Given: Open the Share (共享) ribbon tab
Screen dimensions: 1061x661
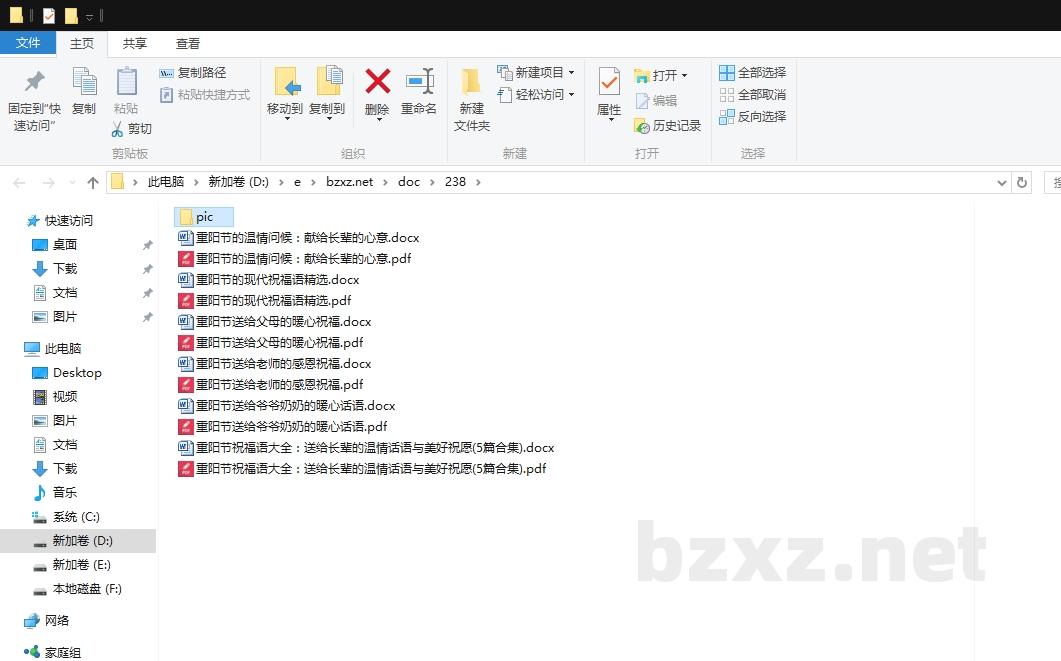Looking at the screenshot, I should 135,43.
